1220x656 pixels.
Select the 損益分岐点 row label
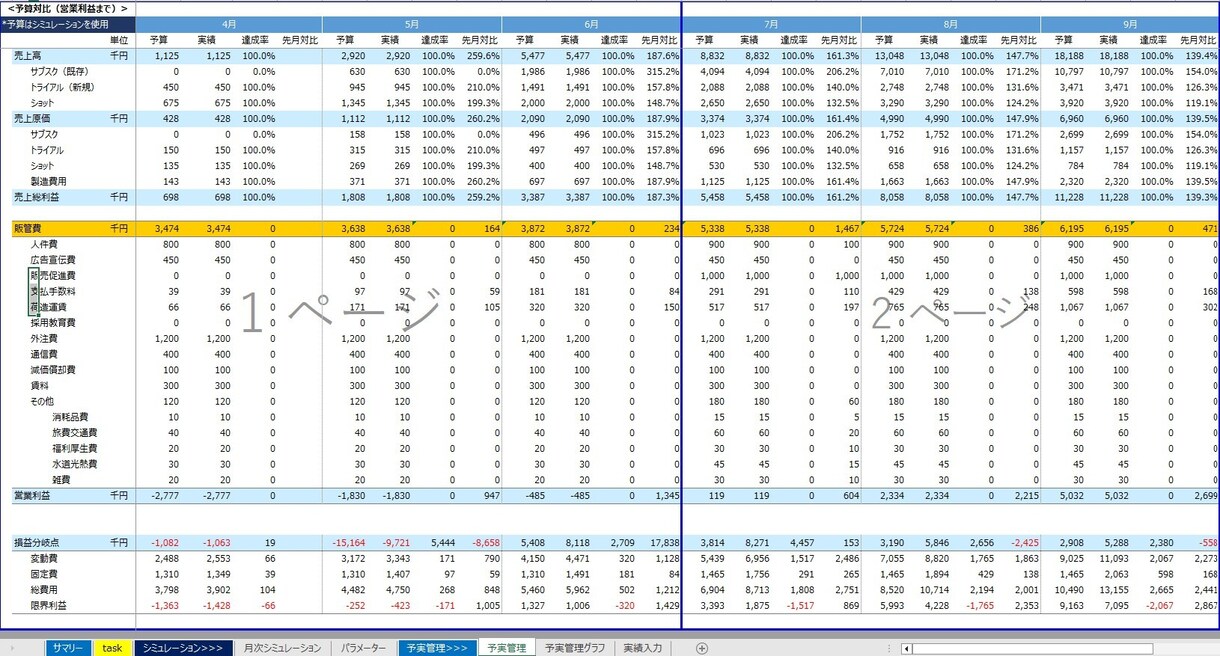pyautogui.click(x=38, y=542)
